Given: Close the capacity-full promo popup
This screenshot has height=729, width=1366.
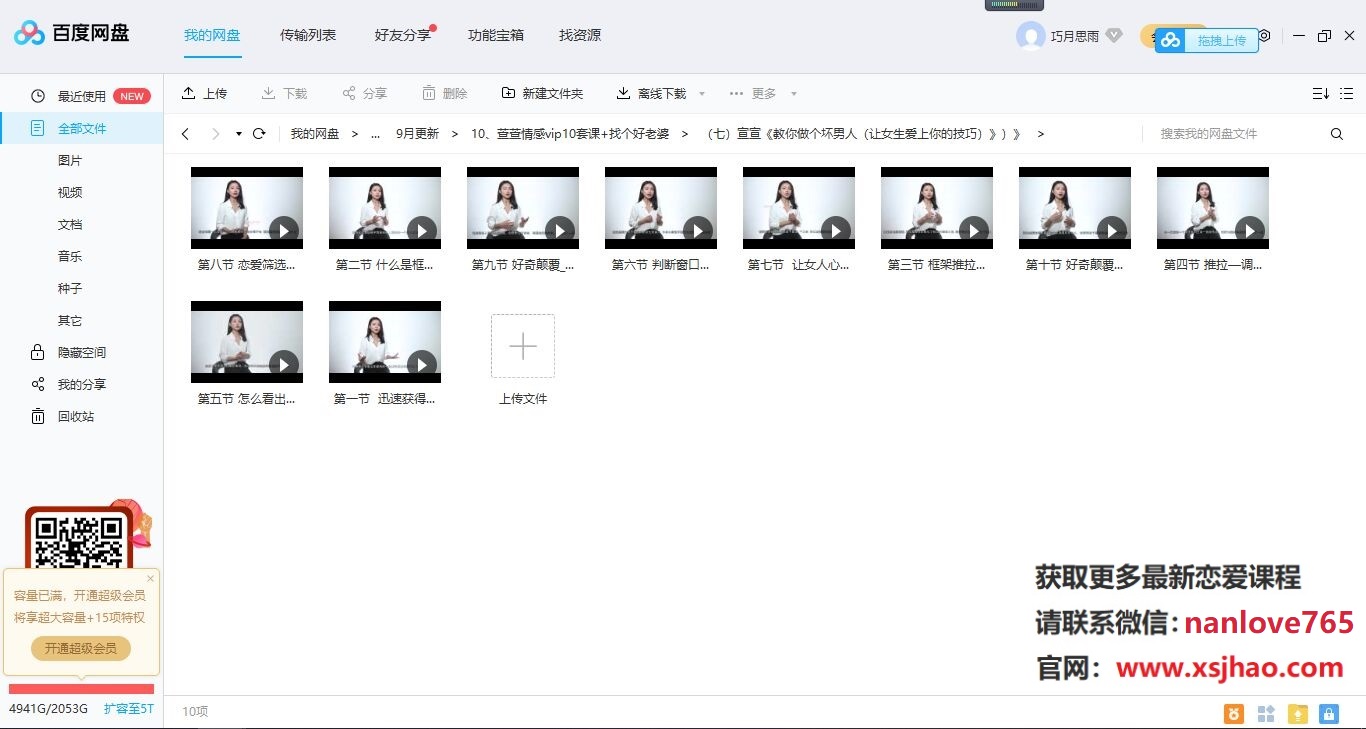Looking at the screenshot, I should 151,578.
